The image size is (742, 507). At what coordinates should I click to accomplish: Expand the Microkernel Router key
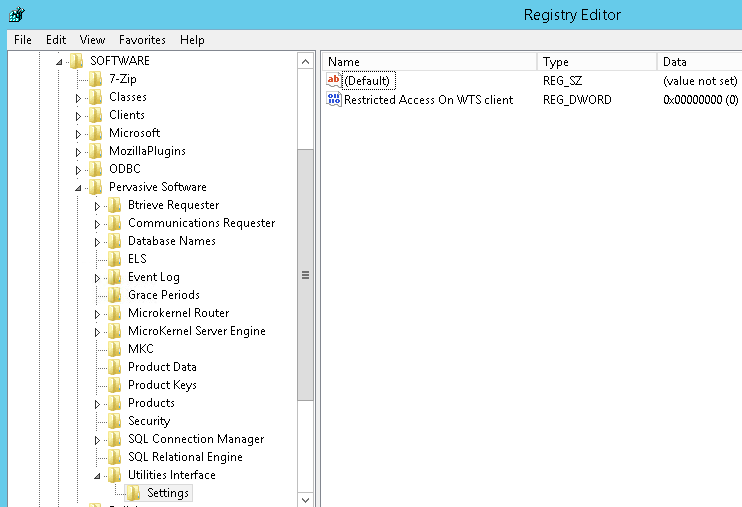pos(97,314)
